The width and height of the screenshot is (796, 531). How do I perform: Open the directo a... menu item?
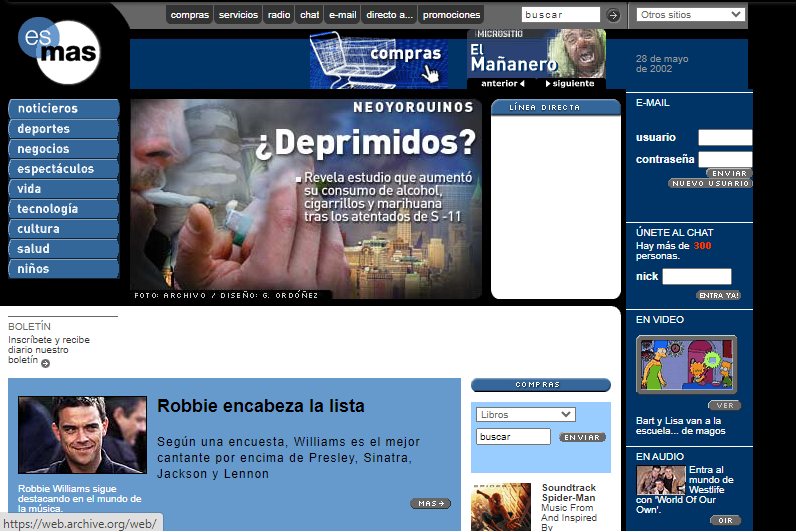pyautogui.click(x=389, y=15)
